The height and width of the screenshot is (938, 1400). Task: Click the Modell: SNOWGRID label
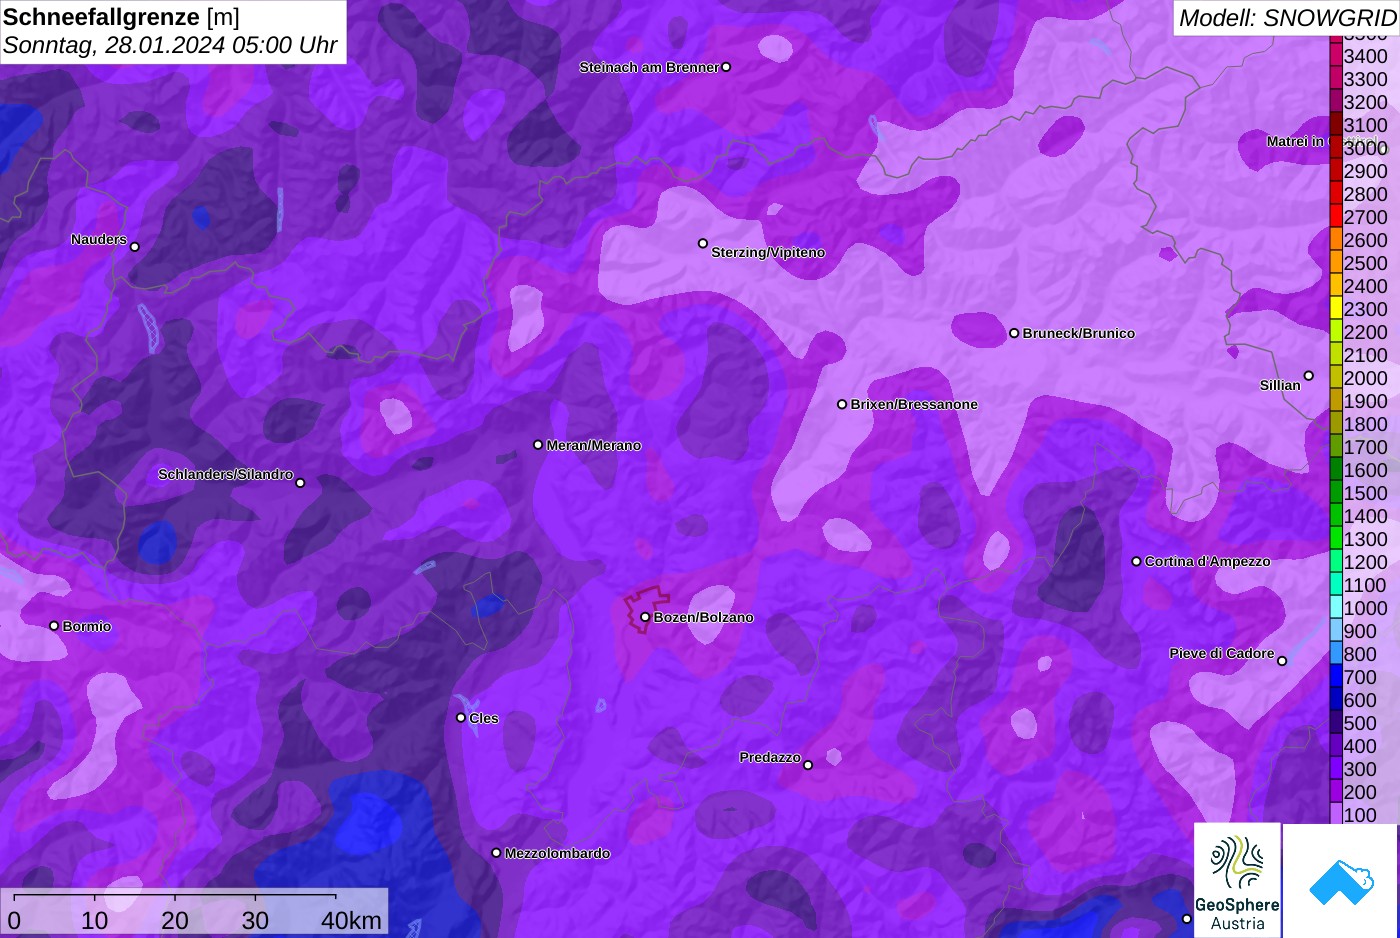coord(1287,18)
